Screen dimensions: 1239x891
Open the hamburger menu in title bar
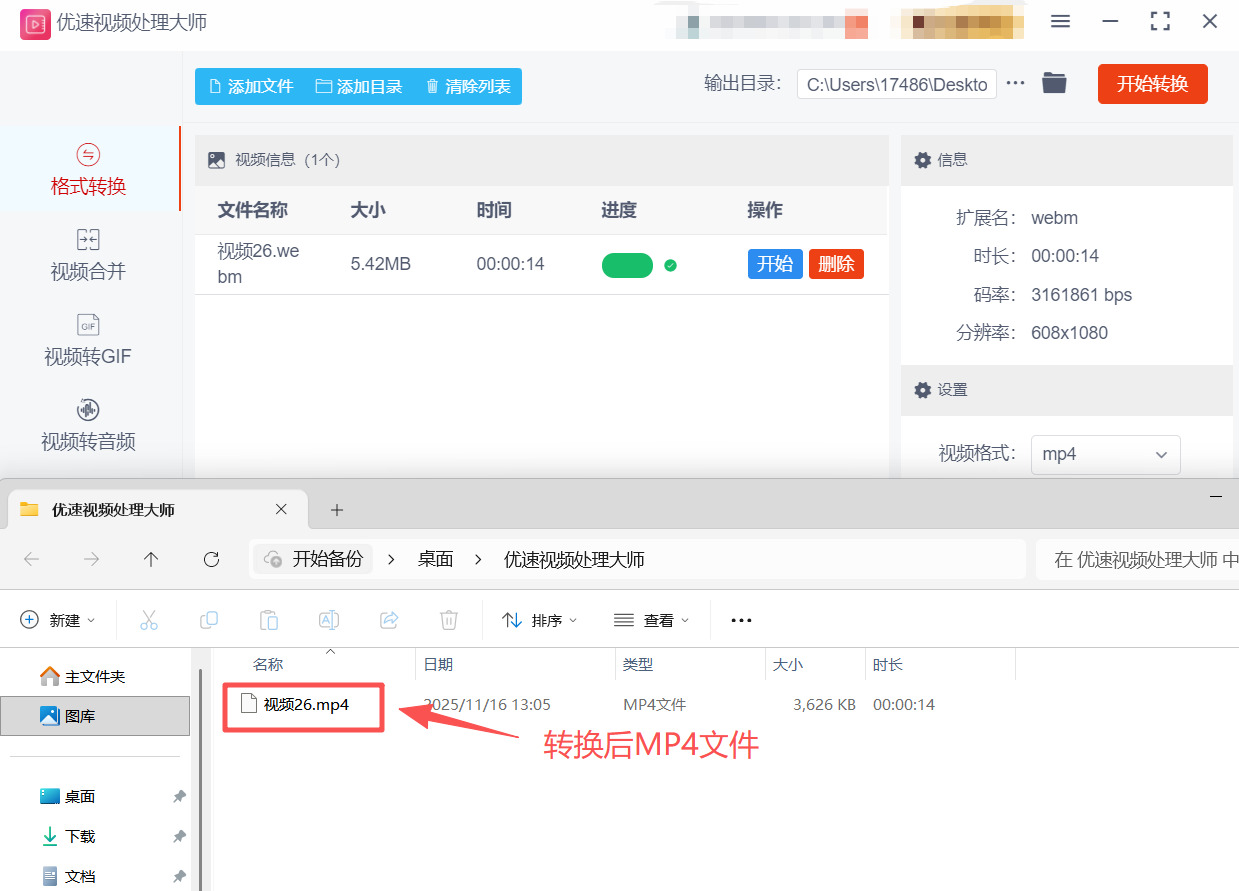(x=1061, y=22)
